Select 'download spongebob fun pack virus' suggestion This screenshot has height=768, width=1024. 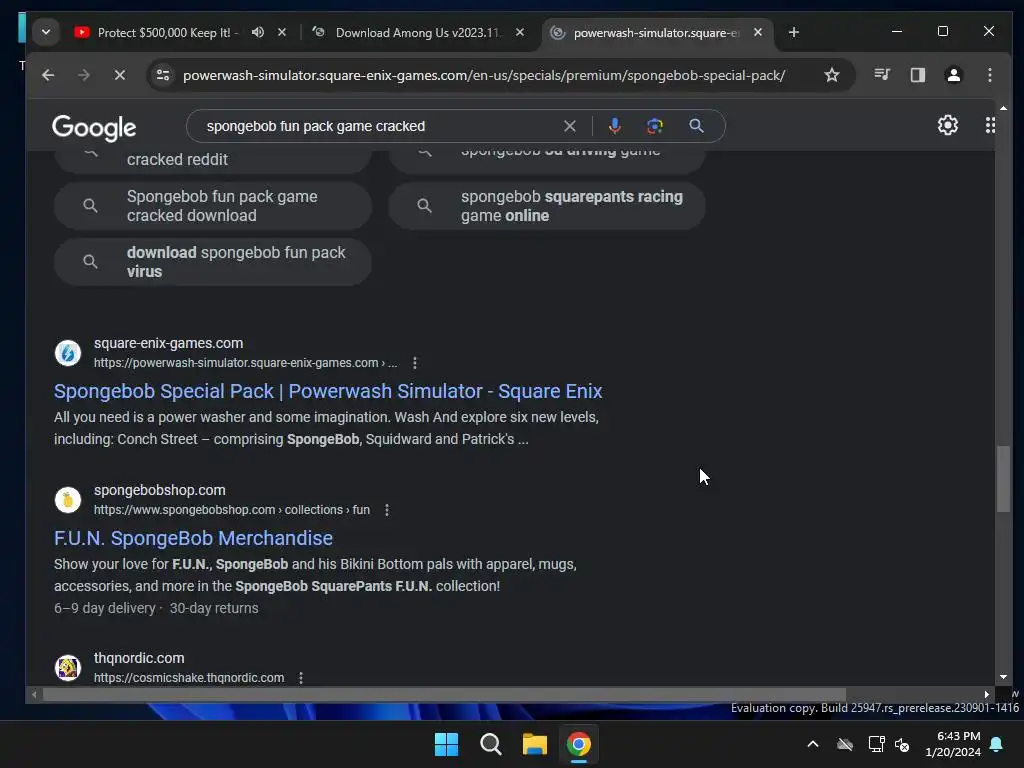coord(213,262)
